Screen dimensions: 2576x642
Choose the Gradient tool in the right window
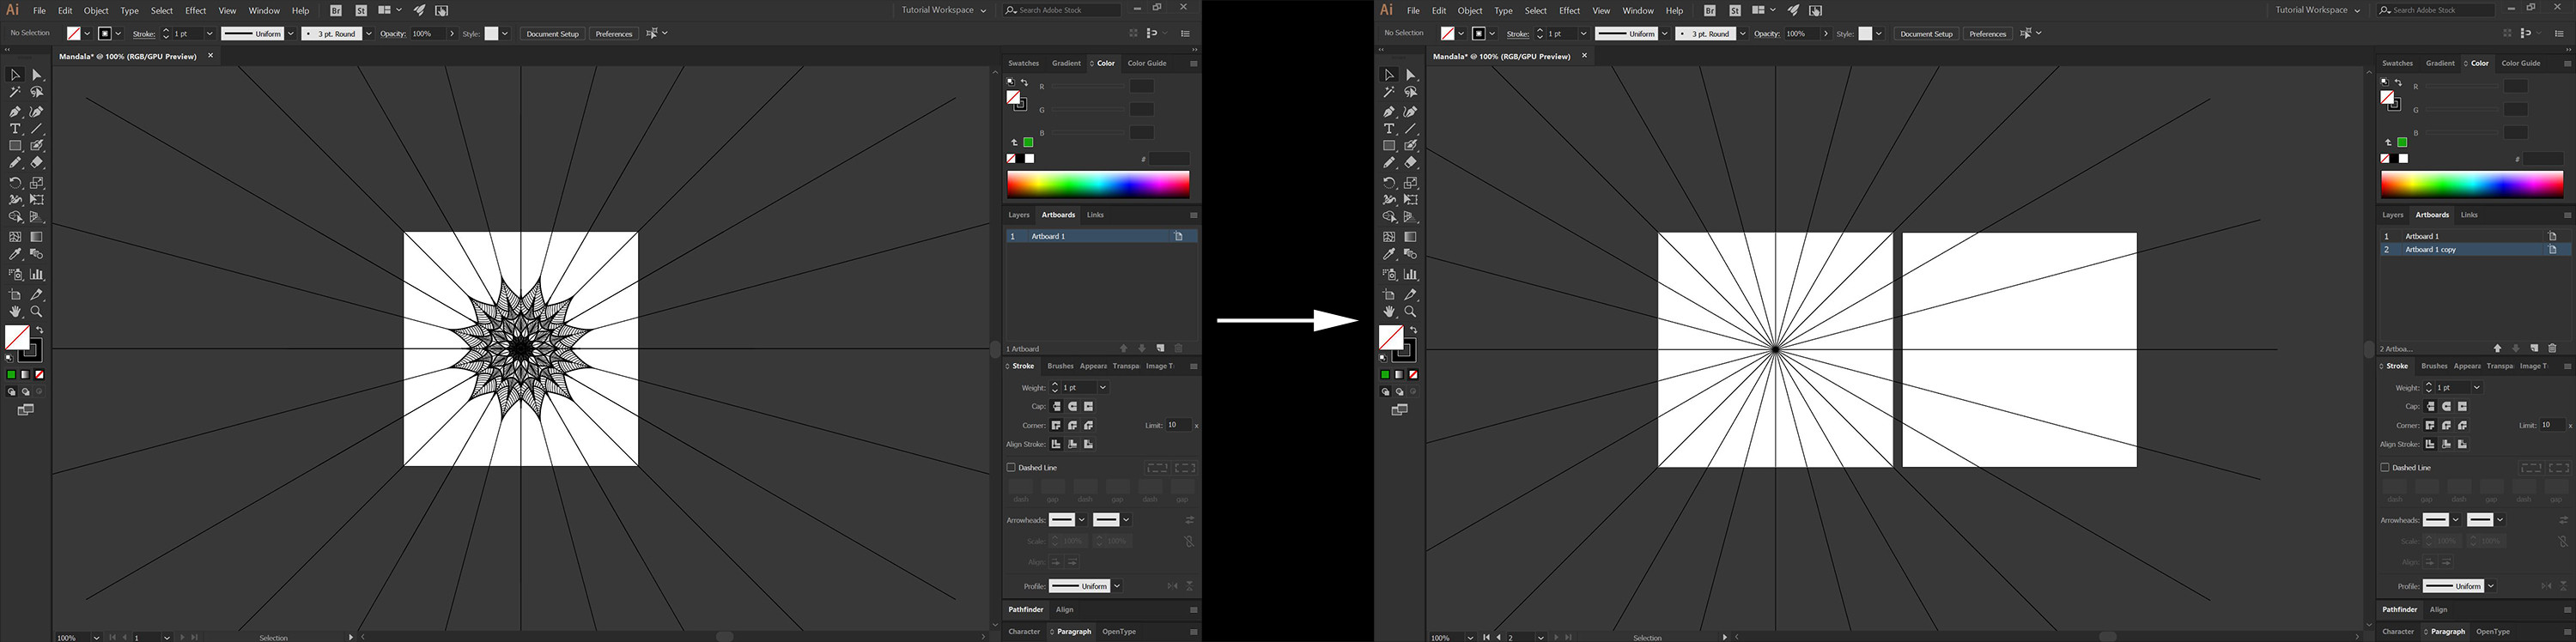click(1411, 237)
